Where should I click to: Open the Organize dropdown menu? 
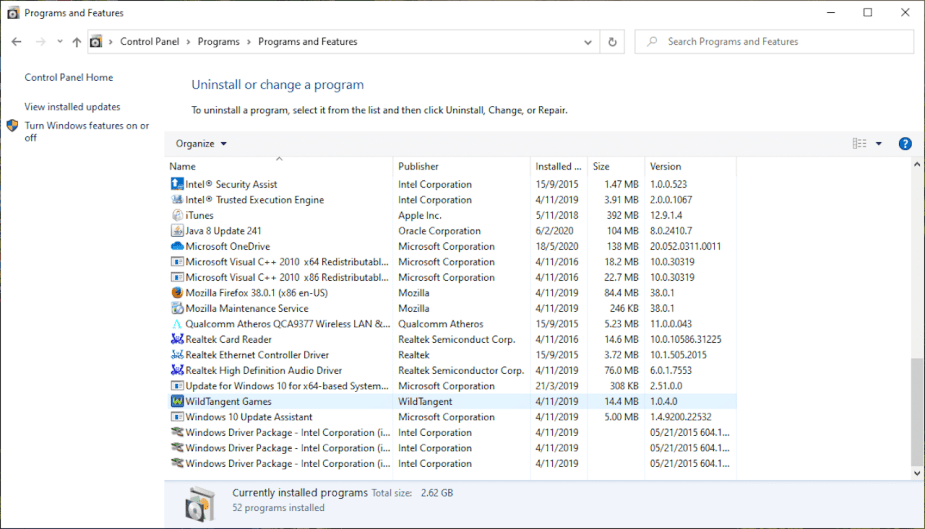pyautogui.click(x=201, y=144)
